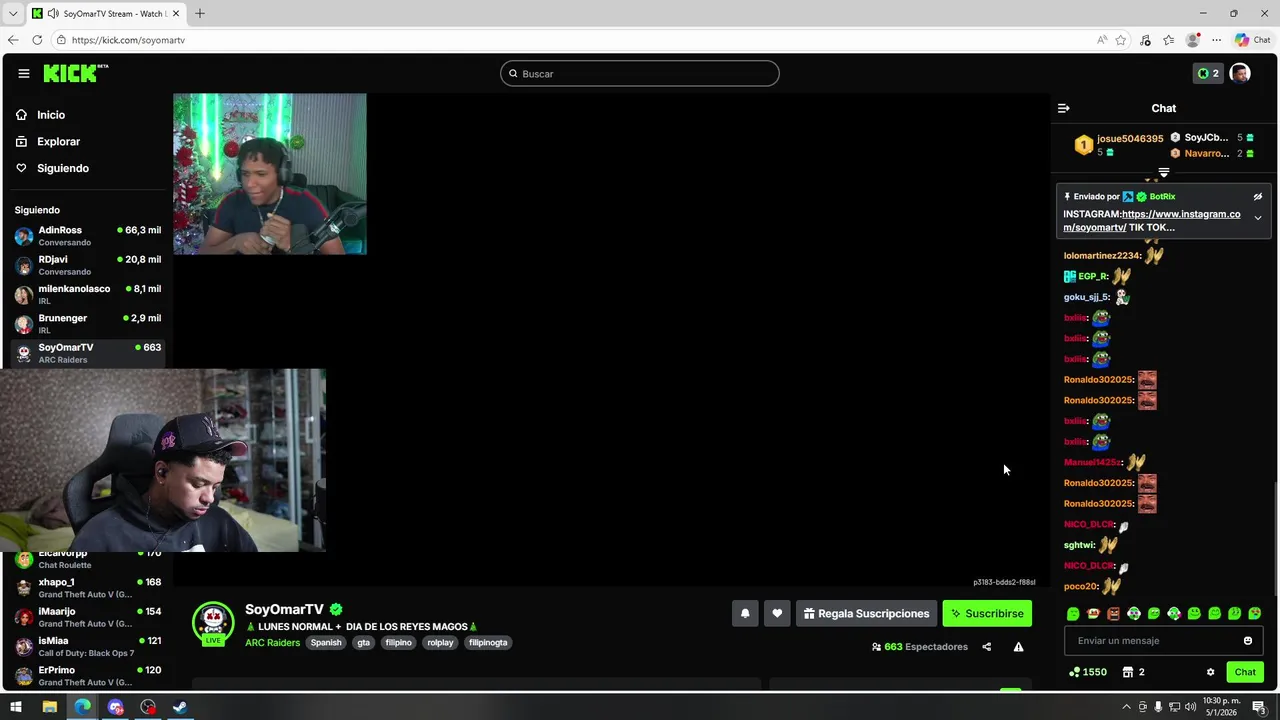Click poco20 username in chat
The image size is (1280, 720).
click(x=1081, y=586)
